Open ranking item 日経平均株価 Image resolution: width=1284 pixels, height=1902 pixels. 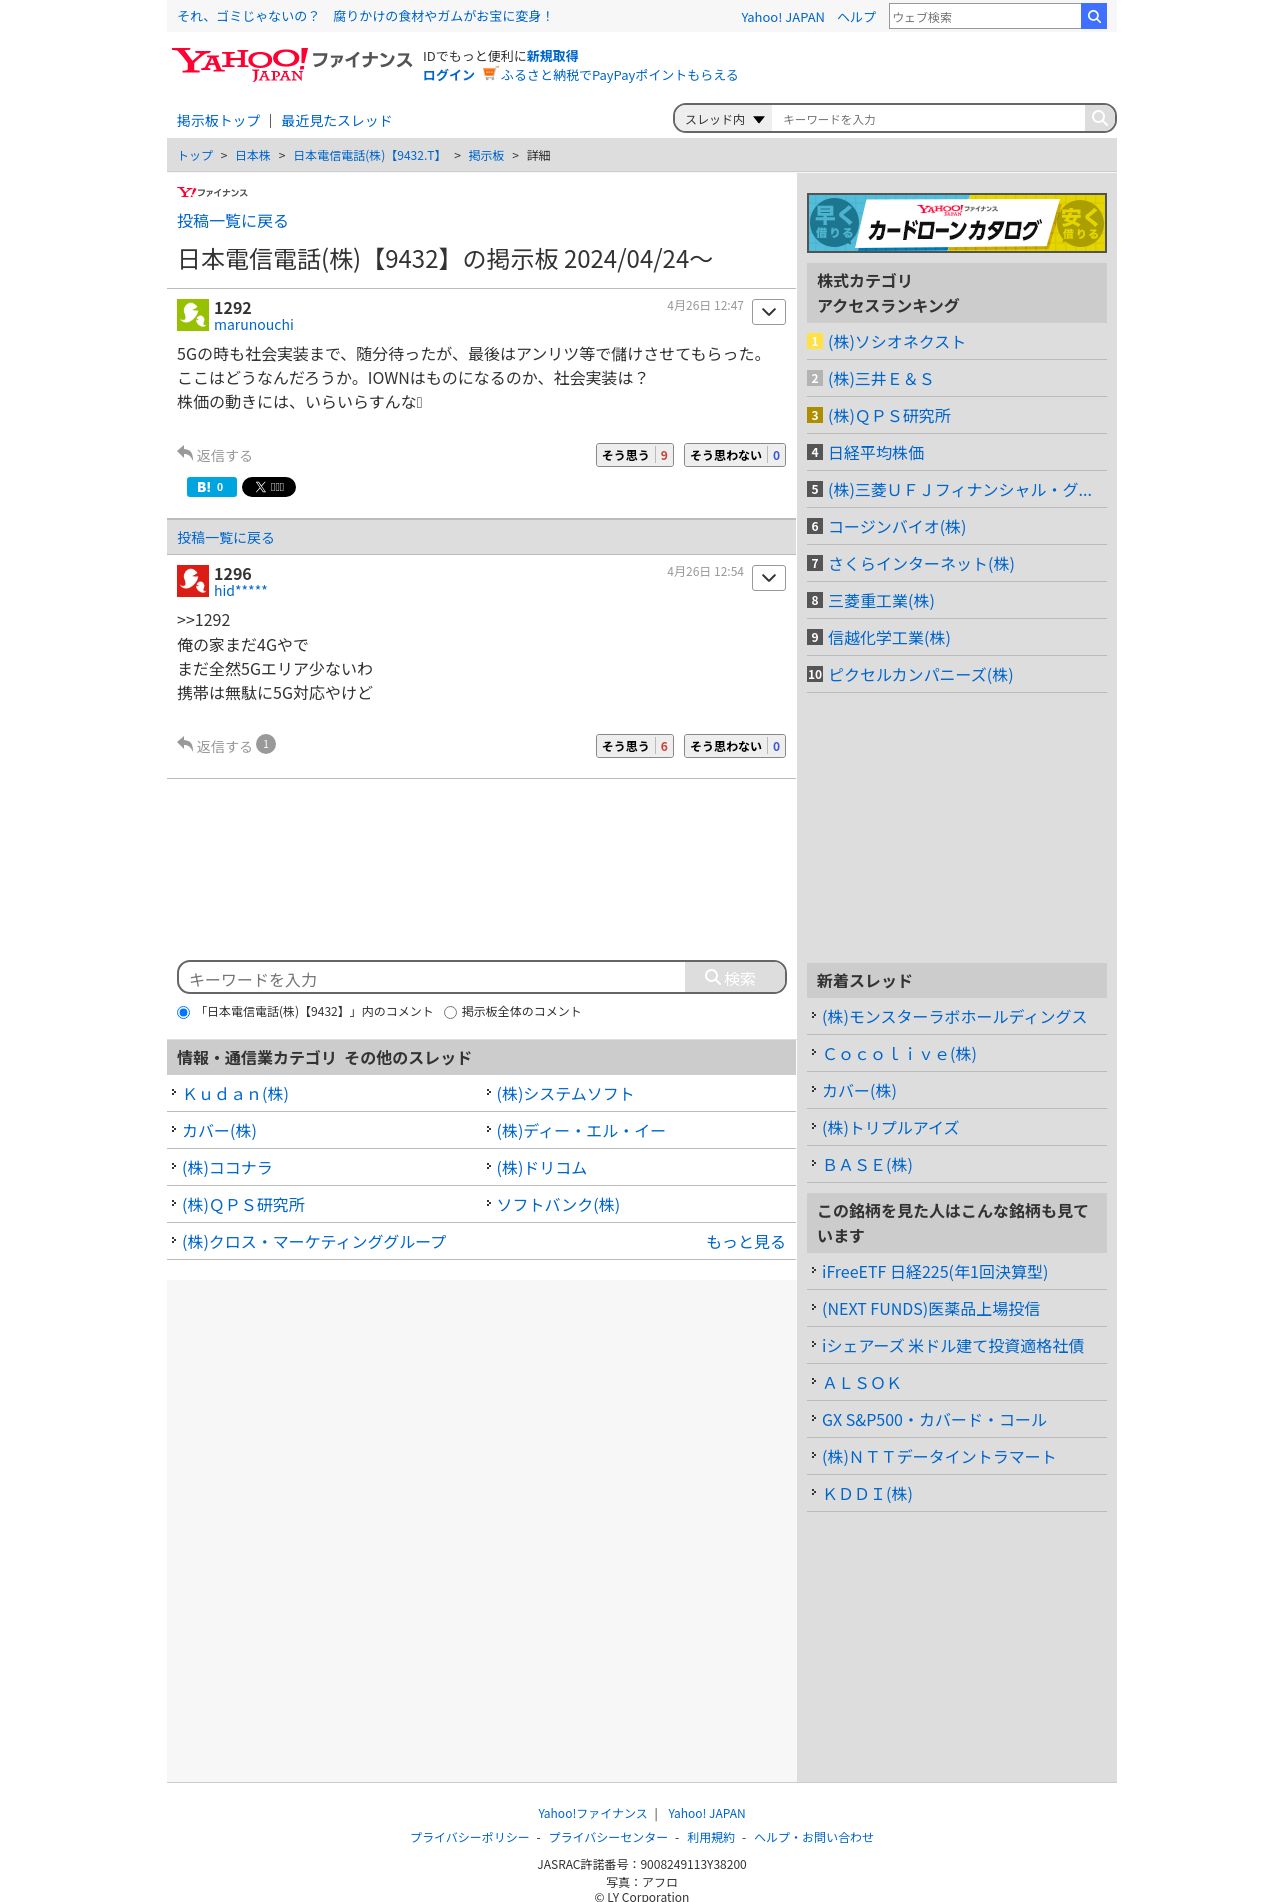tap(877, 453)
